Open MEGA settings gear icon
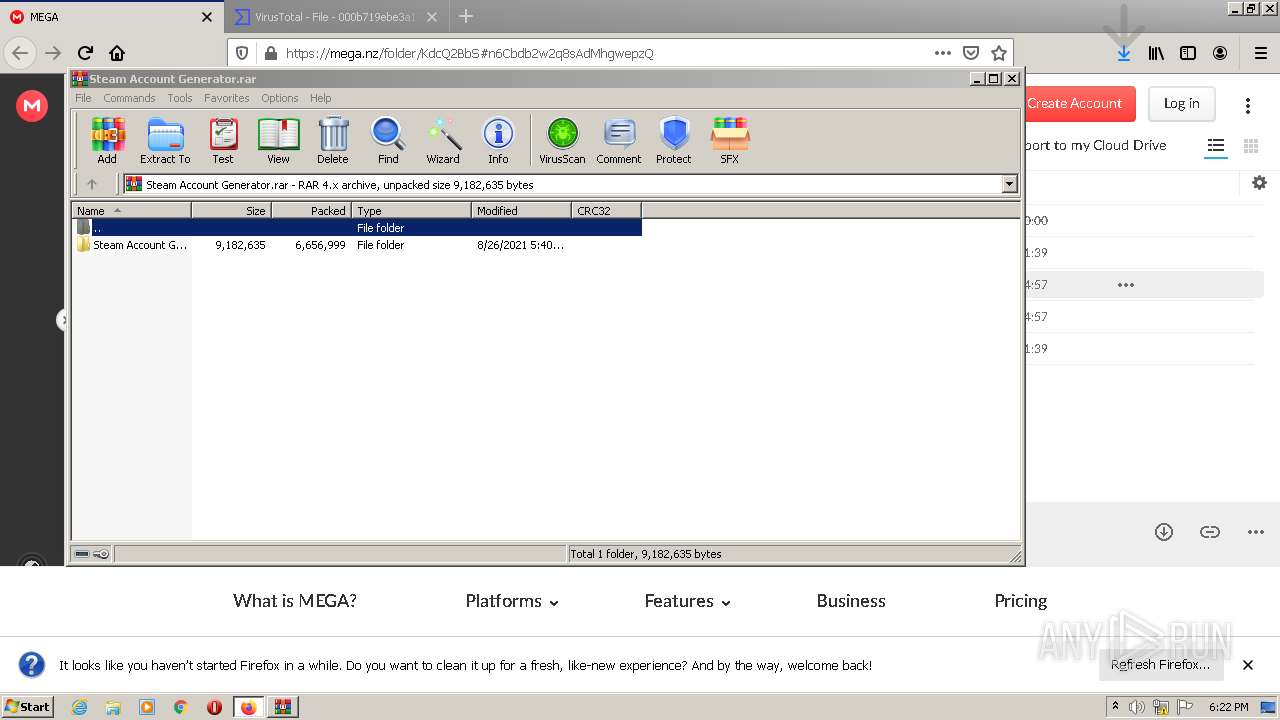 1259,182
